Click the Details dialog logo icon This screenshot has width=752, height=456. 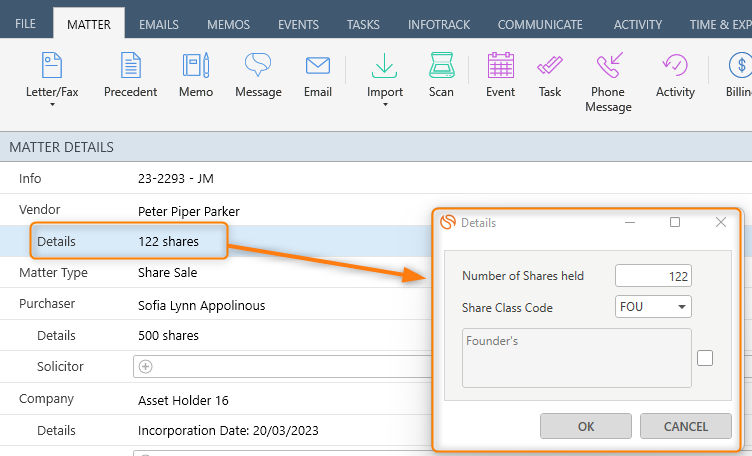[447, 222]
